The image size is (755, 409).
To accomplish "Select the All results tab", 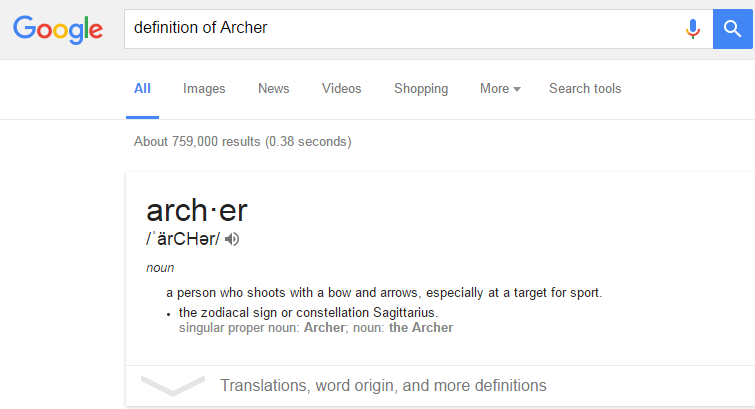I will (x=142, y=89).
